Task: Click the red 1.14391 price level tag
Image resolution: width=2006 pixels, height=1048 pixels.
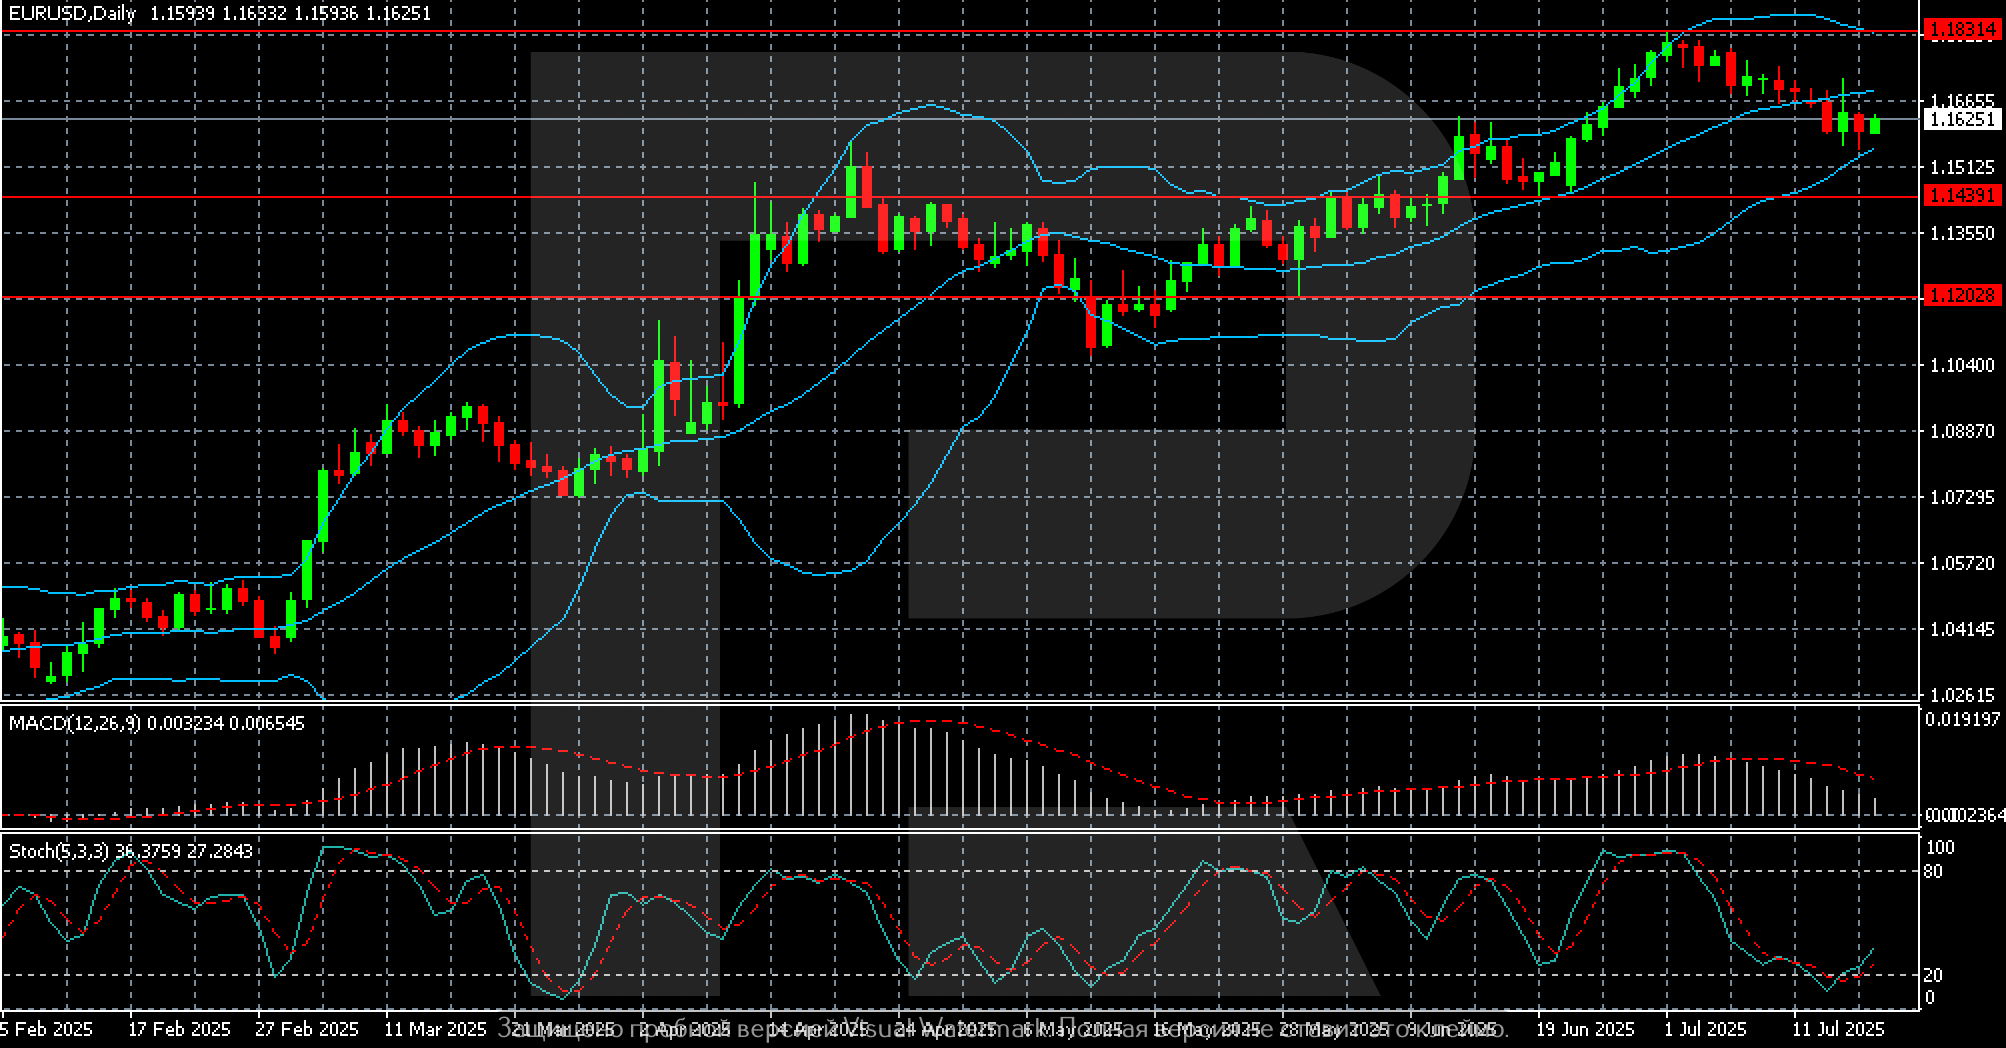Action: coord(1961,196)
